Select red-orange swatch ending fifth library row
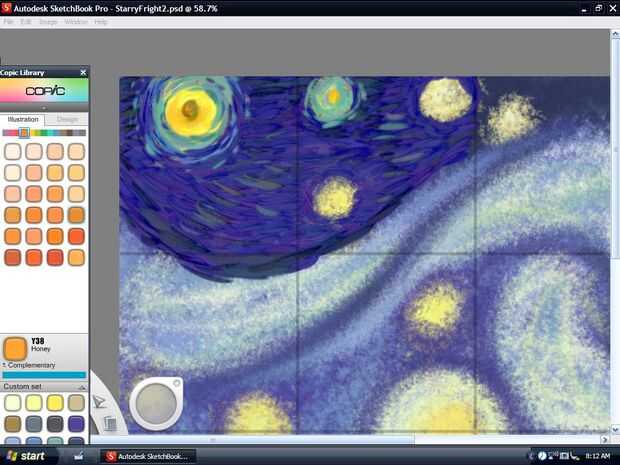Image resolution: width=620 pixels, height=465 pixels. coord(76,236)
